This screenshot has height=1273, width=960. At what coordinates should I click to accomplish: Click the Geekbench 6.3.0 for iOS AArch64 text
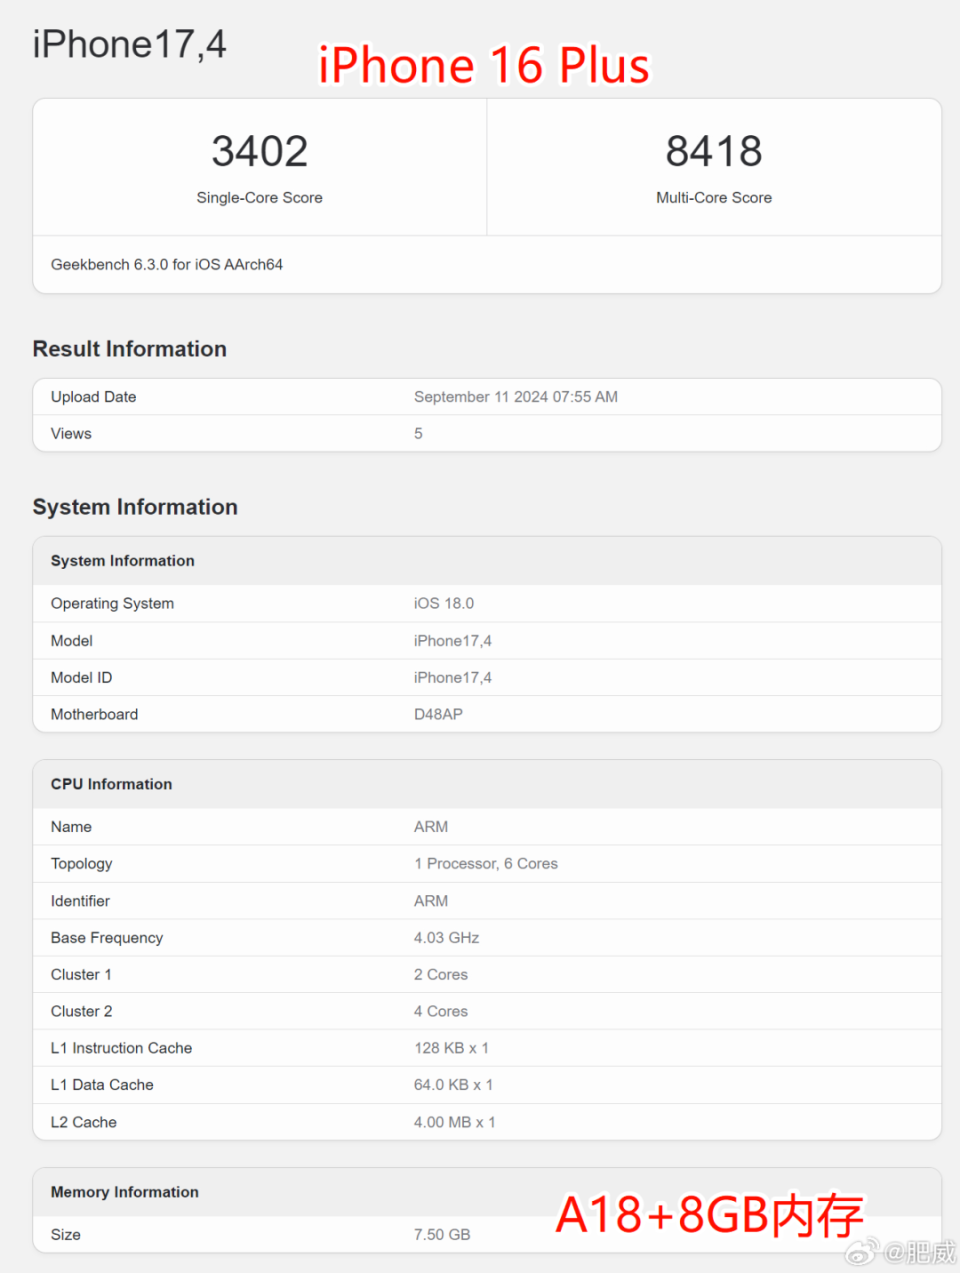tap(167, 265)
